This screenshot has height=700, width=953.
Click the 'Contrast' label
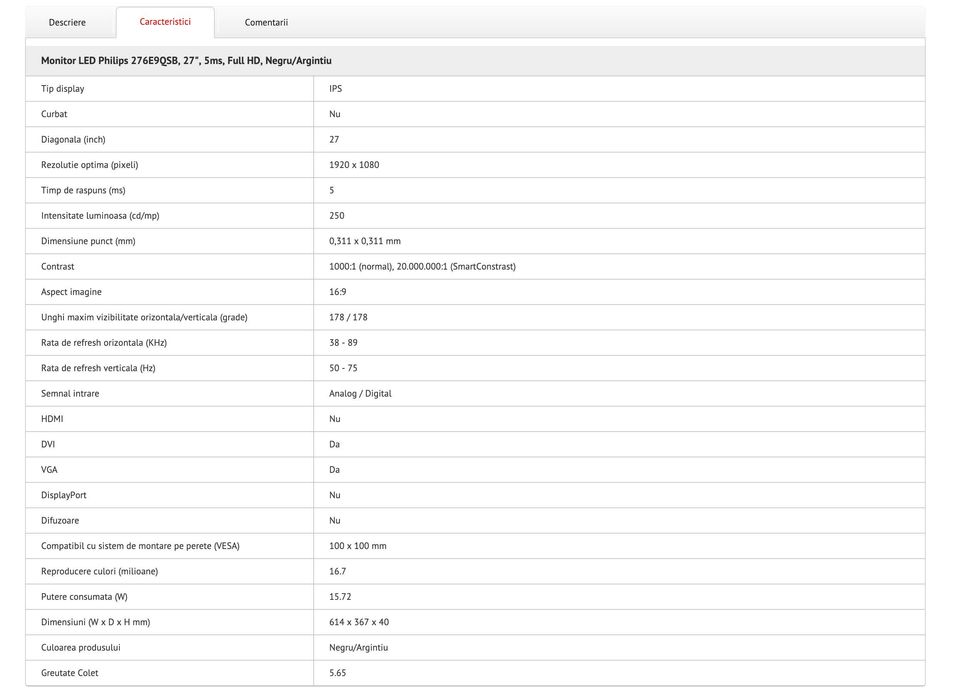pos(58,267)
